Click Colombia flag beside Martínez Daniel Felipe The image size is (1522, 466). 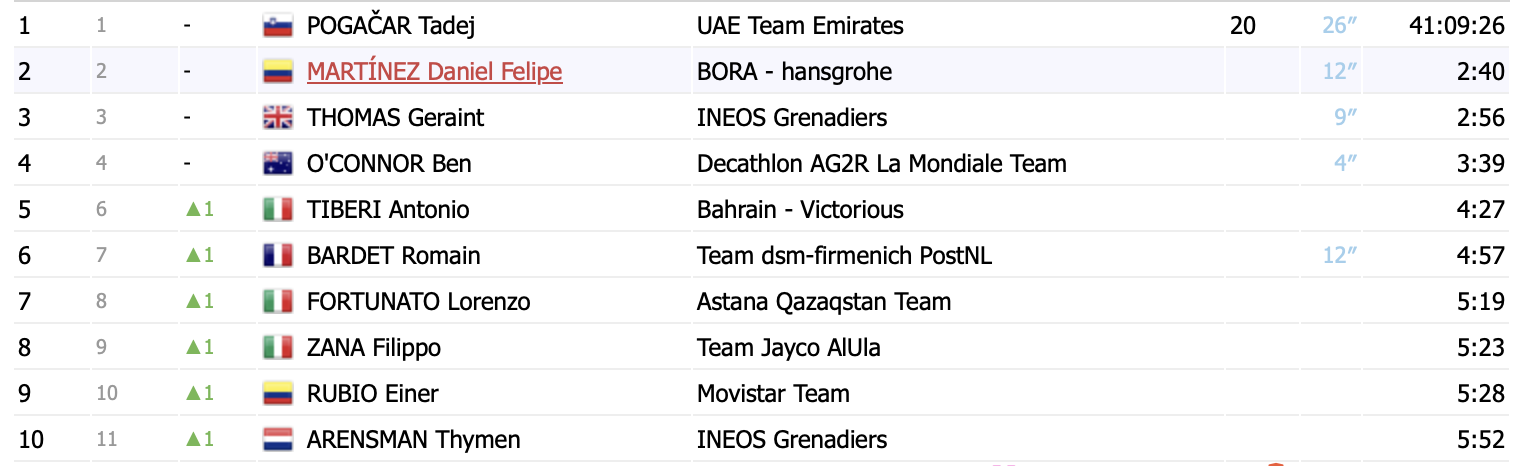(277, 72)
